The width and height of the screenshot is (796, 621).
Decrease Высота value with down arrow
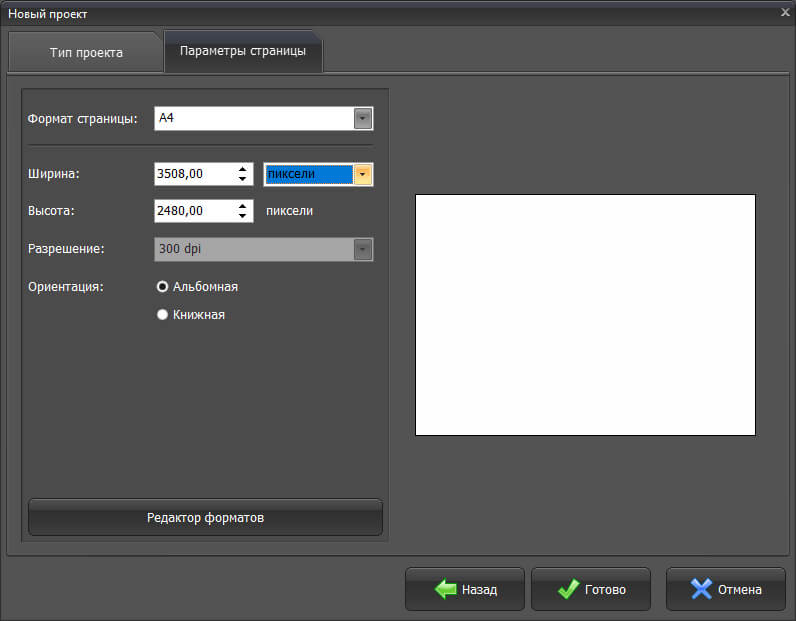pos(243,216)
